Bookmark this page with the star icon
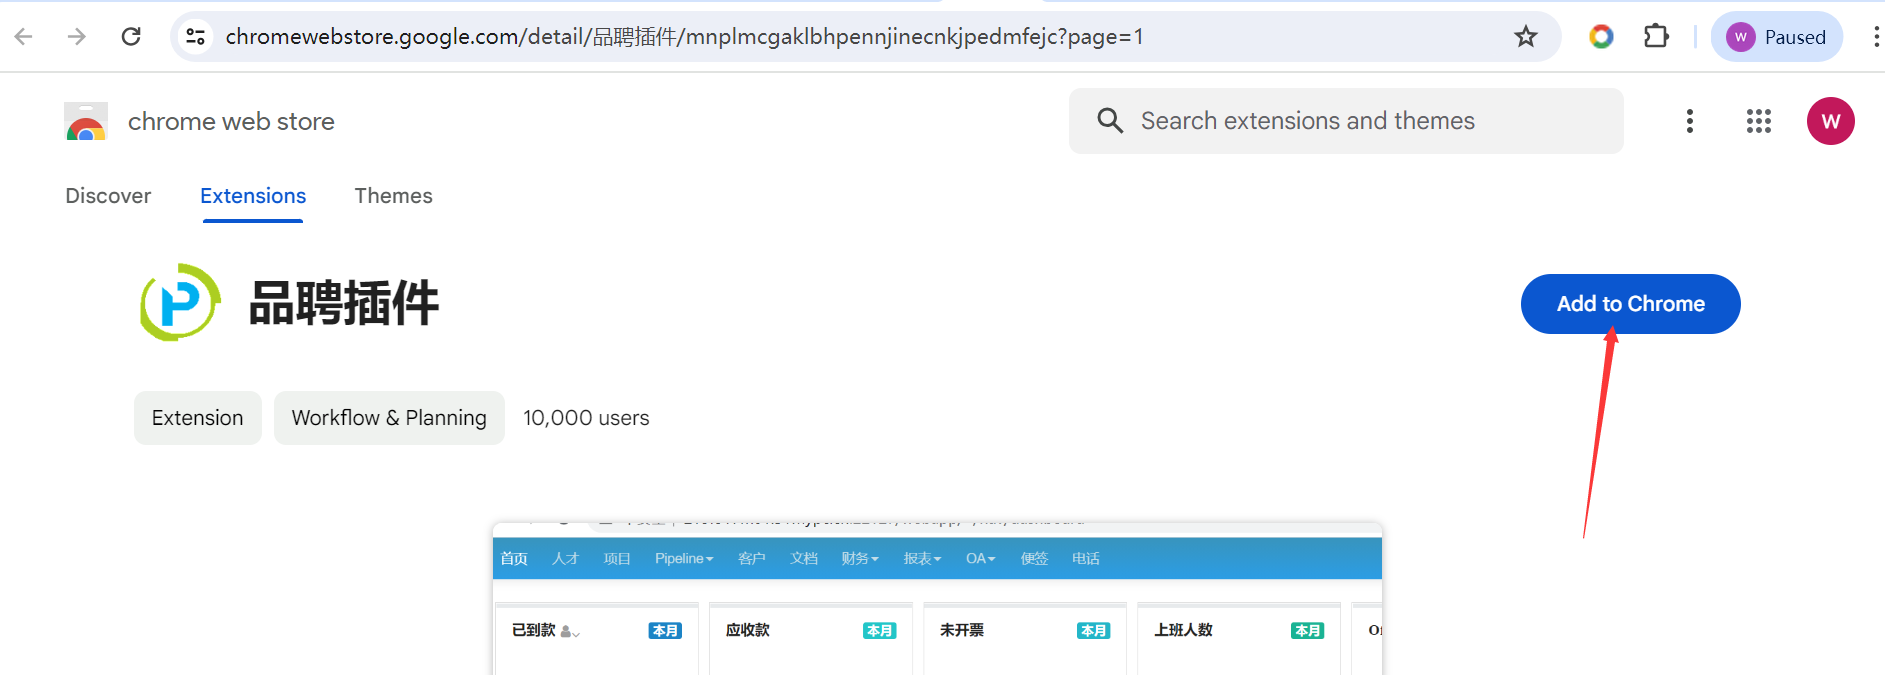The height and width of the screenshot is (675, 1885). [x=1526, y=37]
